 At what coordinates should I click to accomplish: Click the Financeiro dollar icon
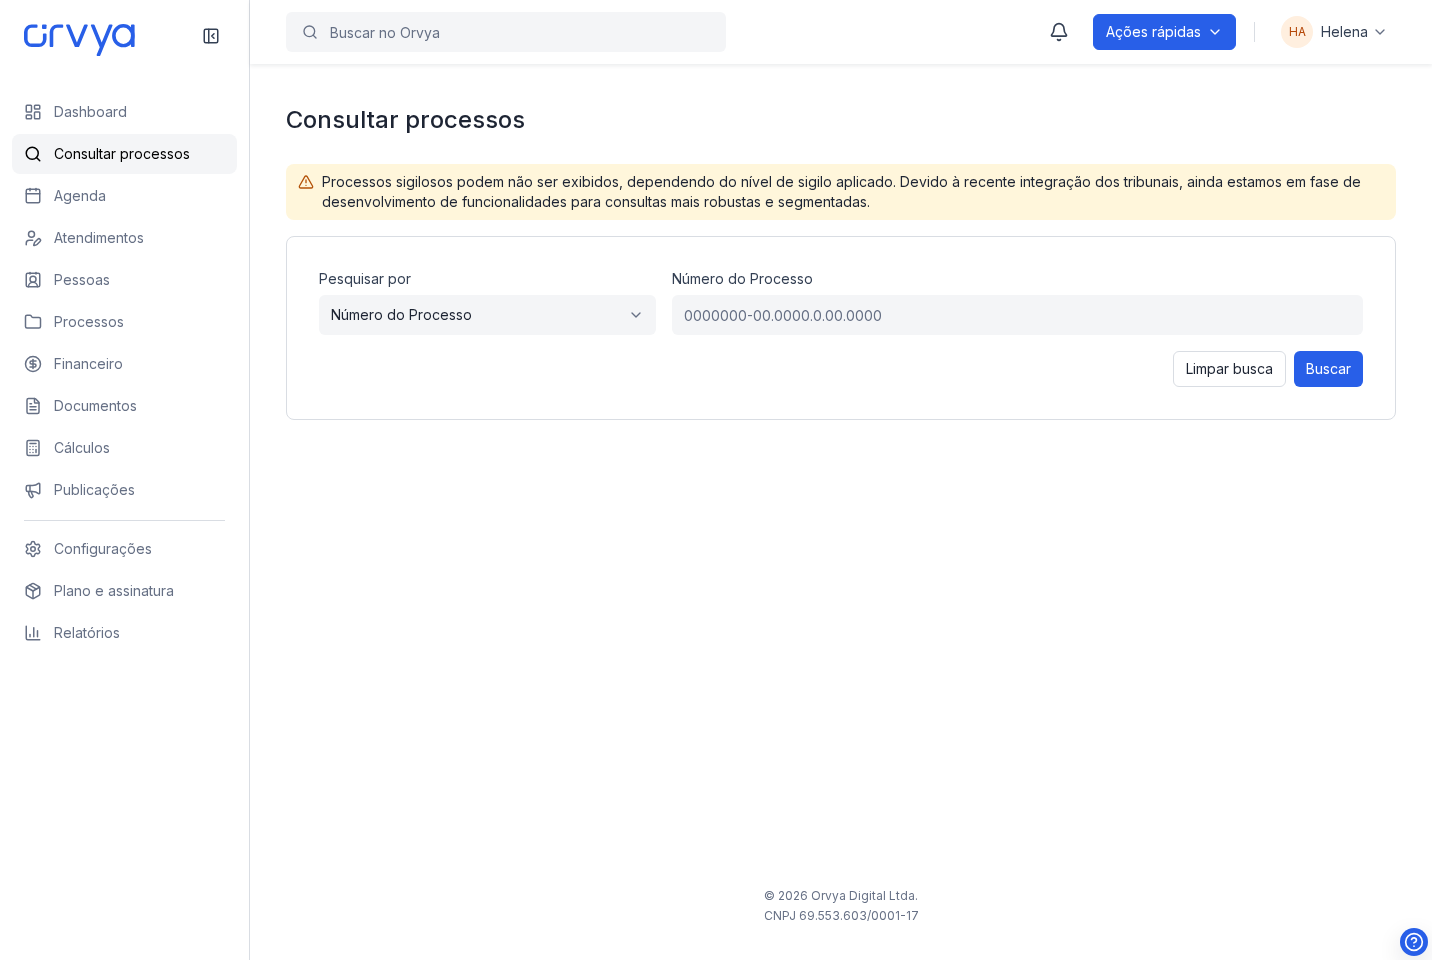(x=33, y=364)
